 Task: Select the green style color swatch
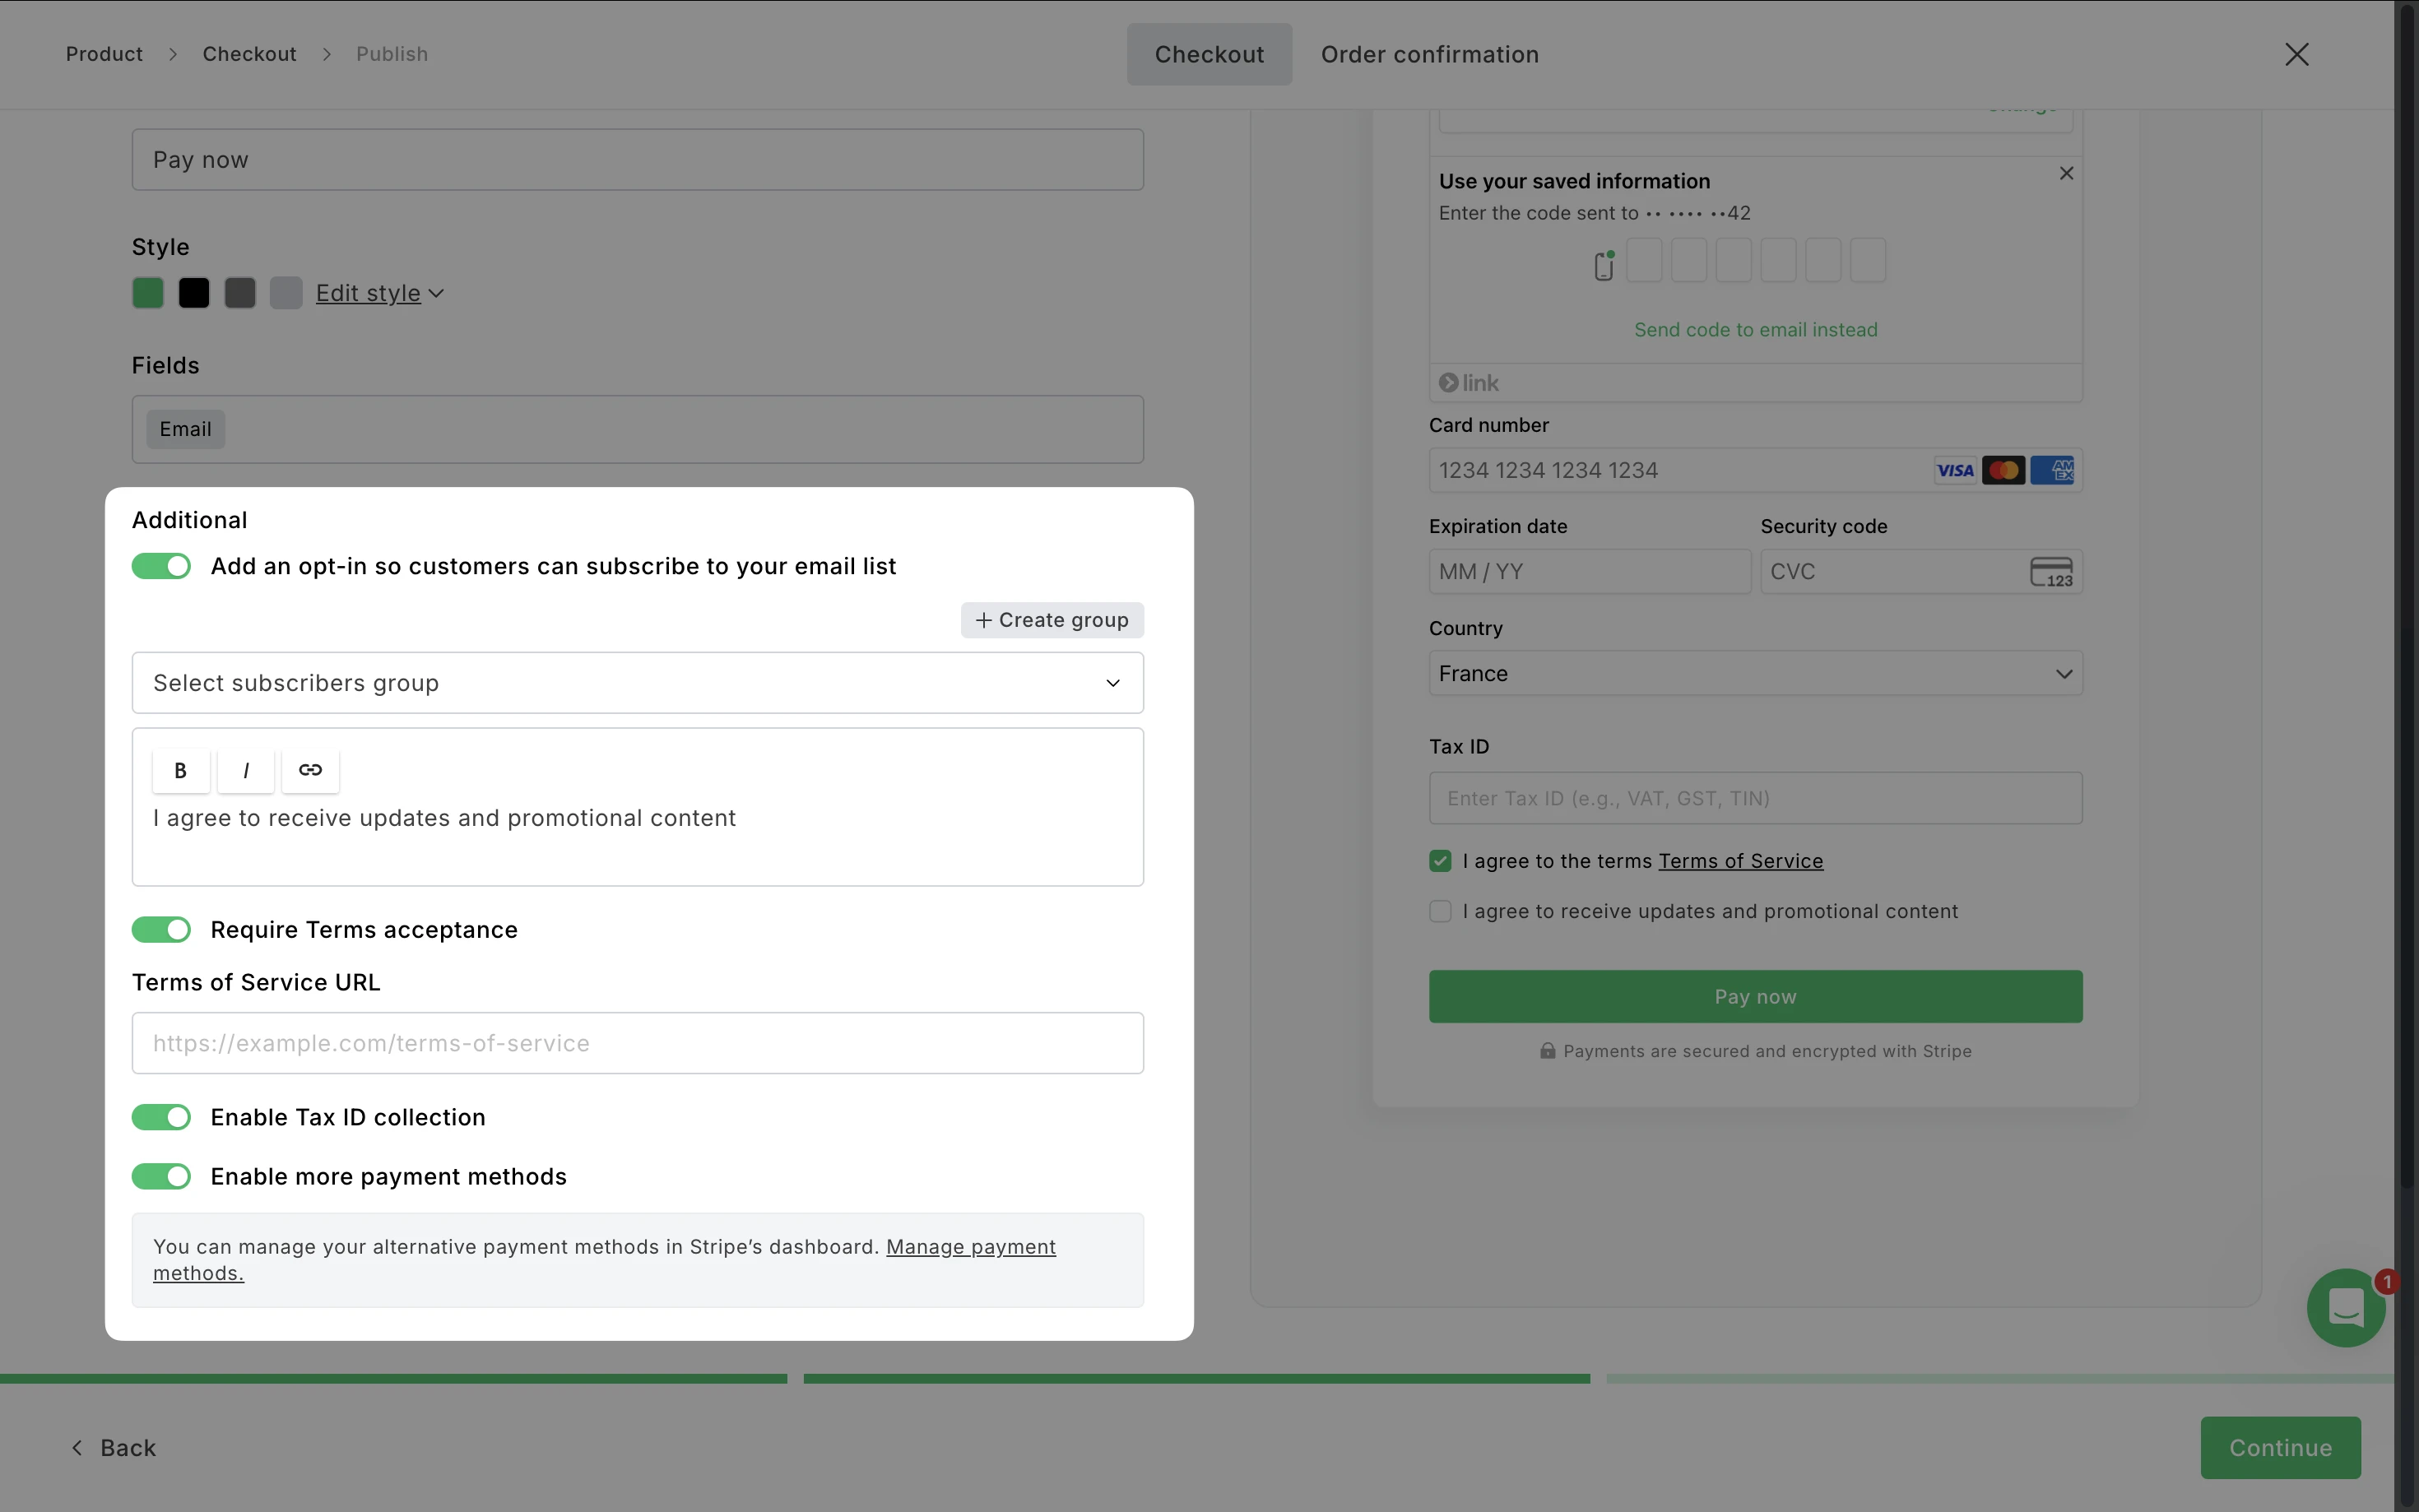[148, 293]
